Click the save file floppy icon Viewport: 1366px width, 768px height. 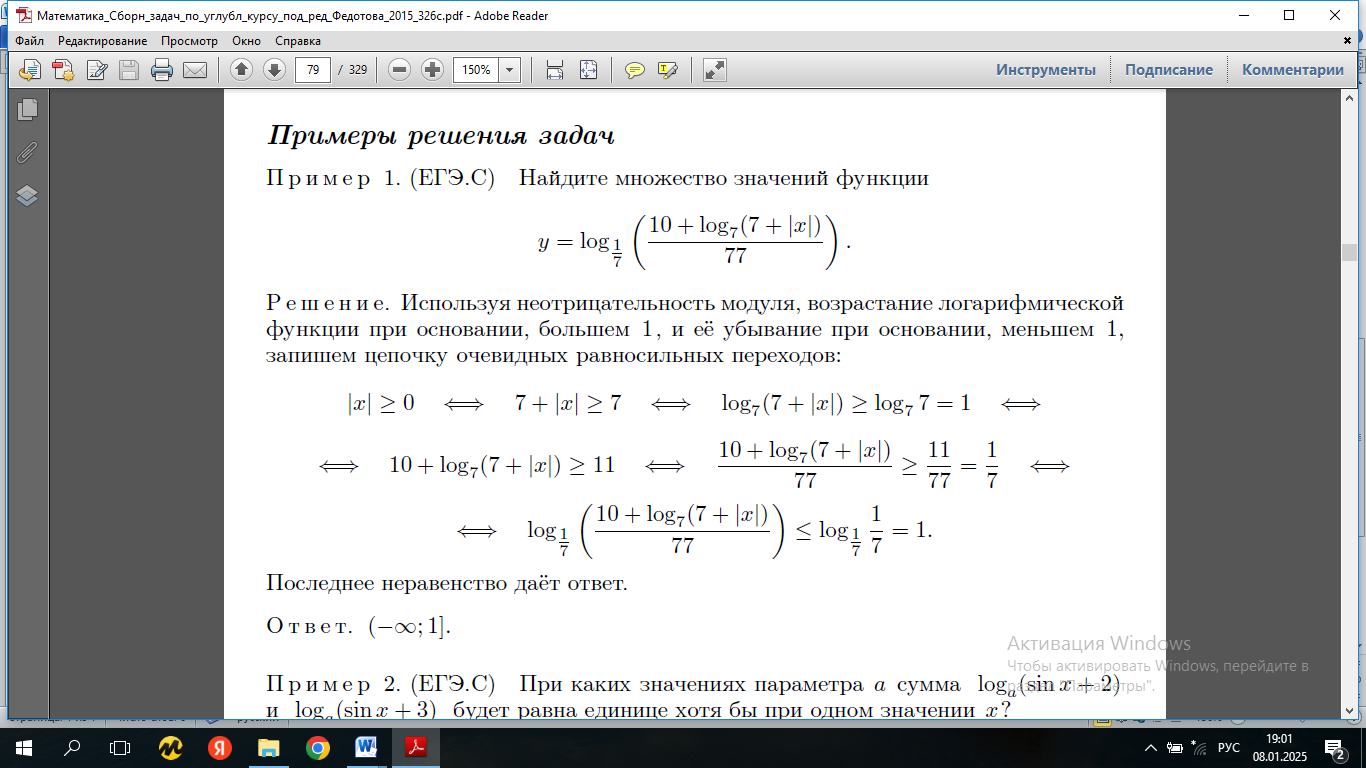click(x=129, y=70)
